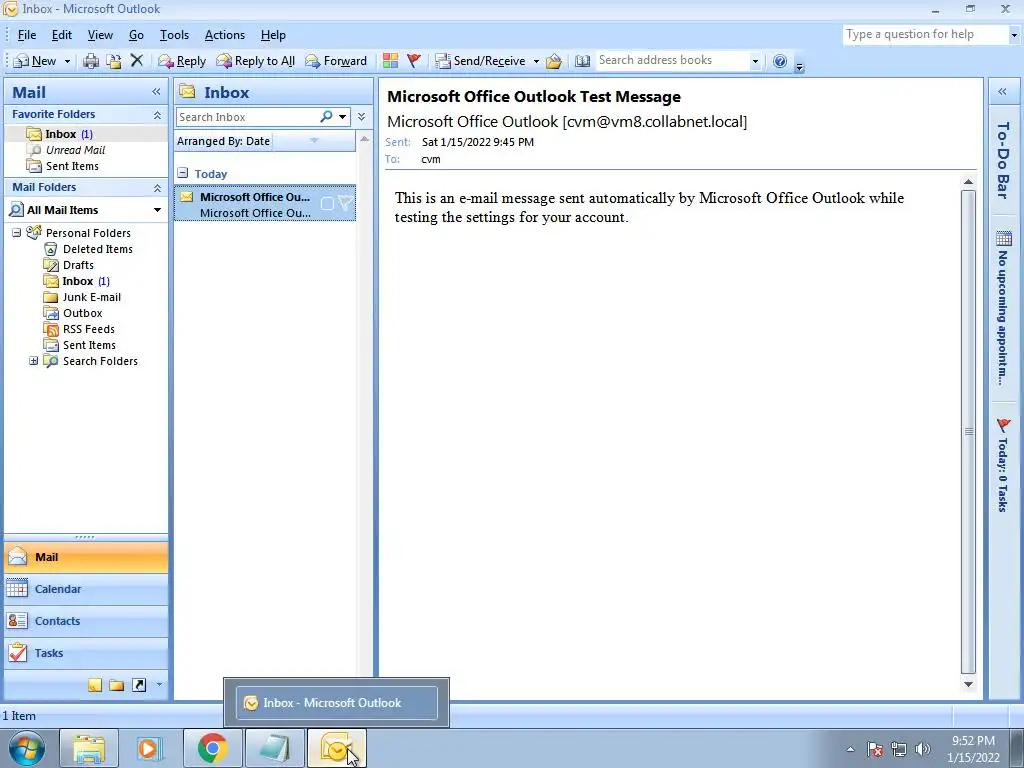Click the Follow Up flag icon
The height and width of the screenshot is (768, 1024).
413,61
